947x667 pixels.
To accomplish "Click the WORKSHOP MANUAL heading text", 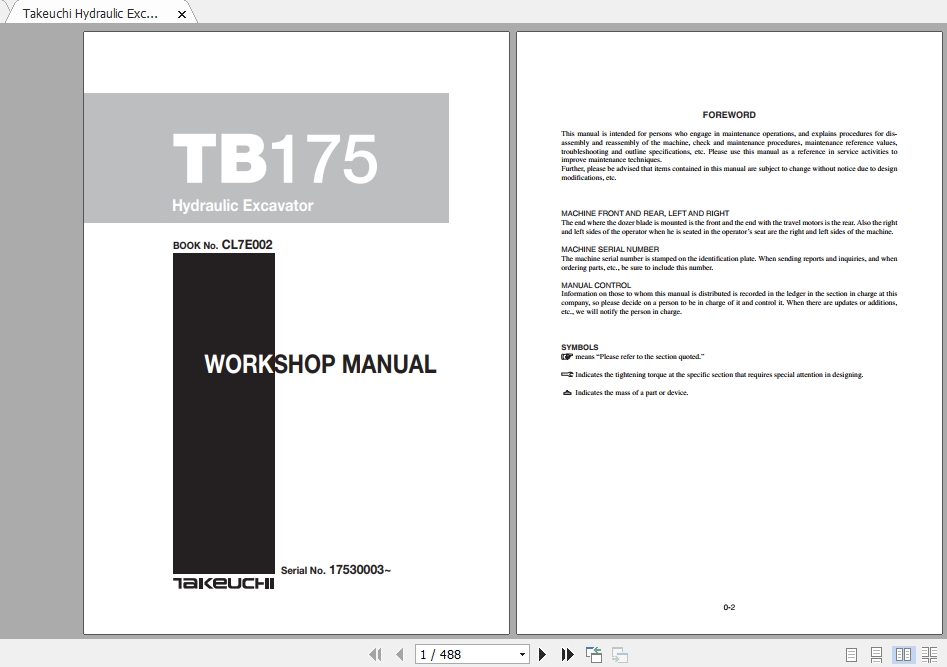I will tap(320, 364).
